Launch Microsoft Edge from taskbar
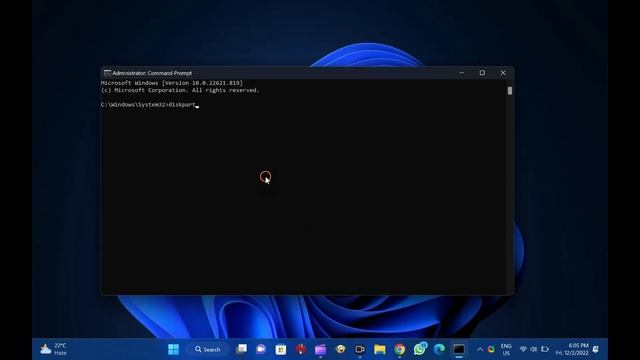 pyautogui.click(x=439, y=349)
